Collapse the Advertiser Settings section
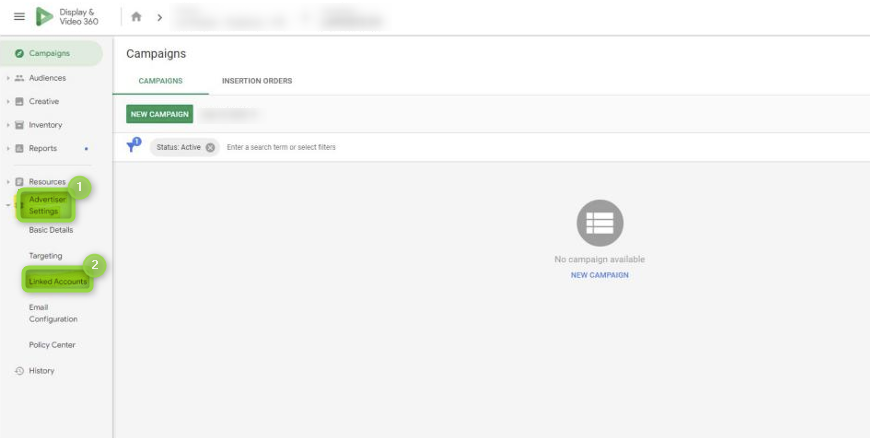The width and height of the screenshot is (870, 438). (x=8, y=205)
